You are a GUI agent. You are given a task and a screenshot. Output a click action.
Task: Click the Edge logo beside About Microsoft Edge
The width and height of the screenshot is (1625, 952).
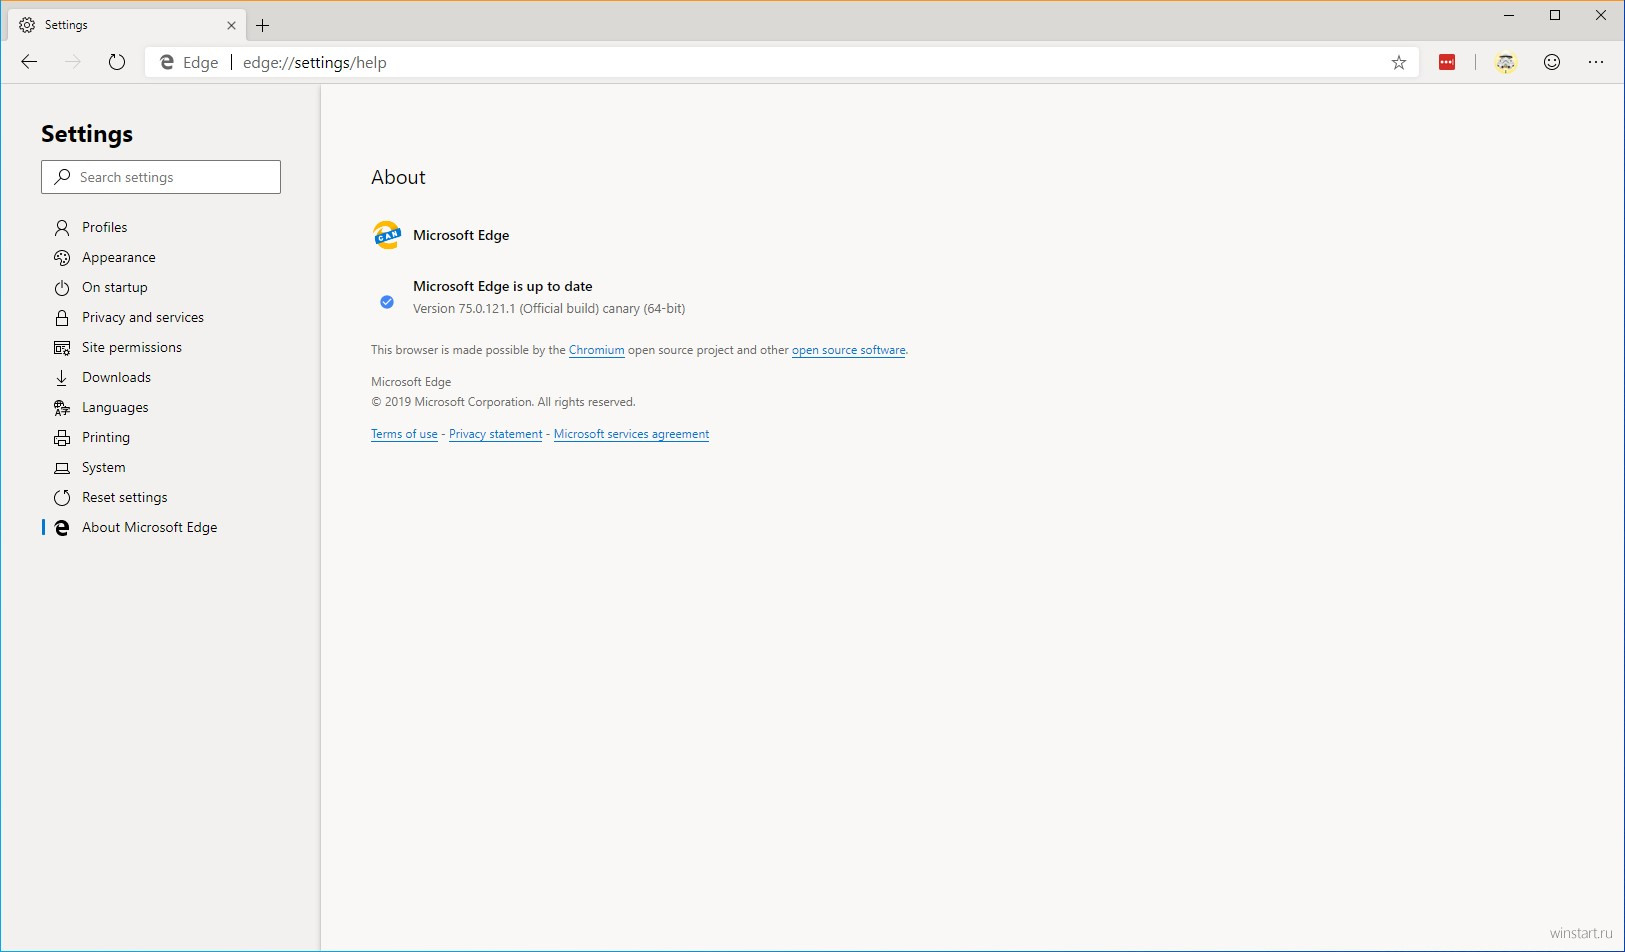coord(62,528)
